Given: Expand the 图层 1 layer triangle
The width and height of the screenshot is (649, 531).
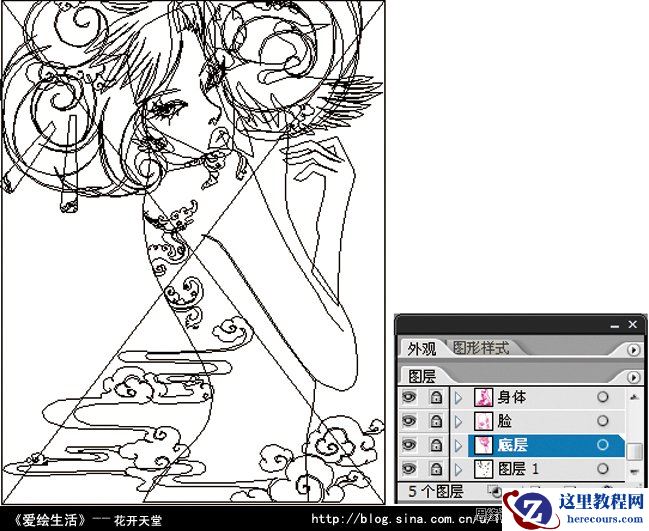Looking at the screenshot, I should click(x=458, y=469).
